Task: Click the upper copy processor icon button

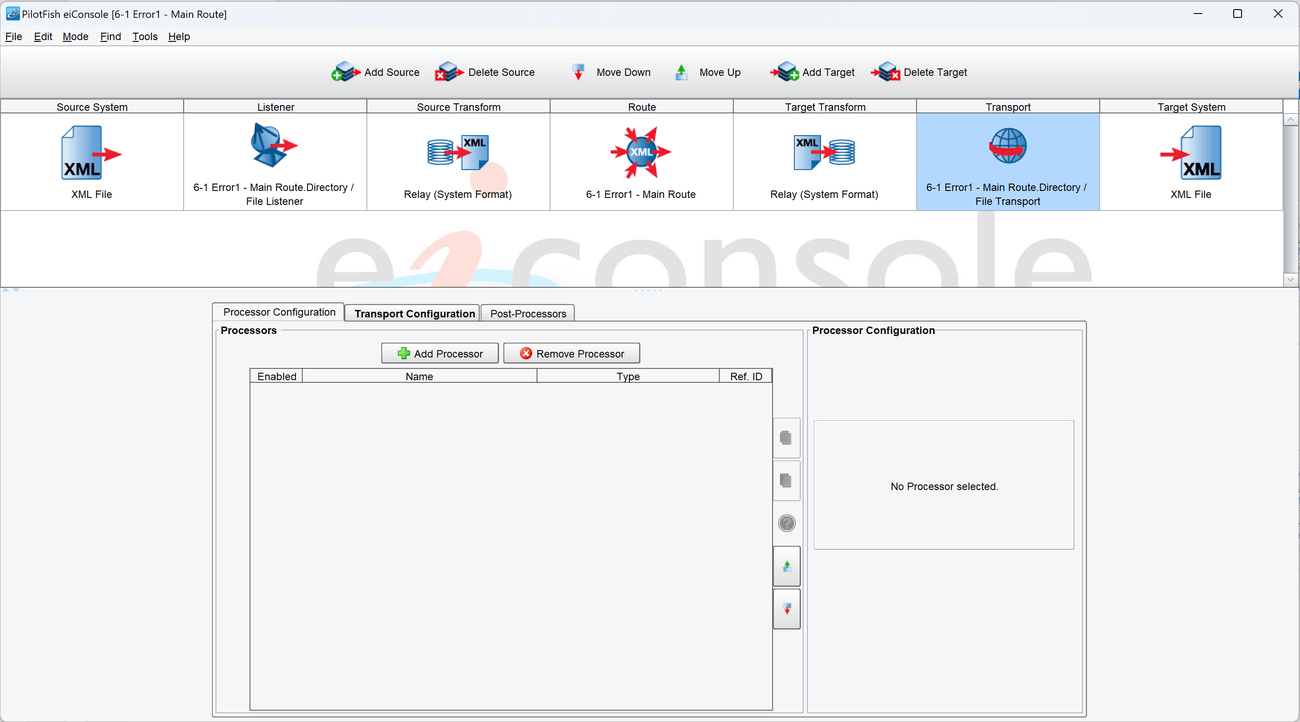Action: pos(787,438)
